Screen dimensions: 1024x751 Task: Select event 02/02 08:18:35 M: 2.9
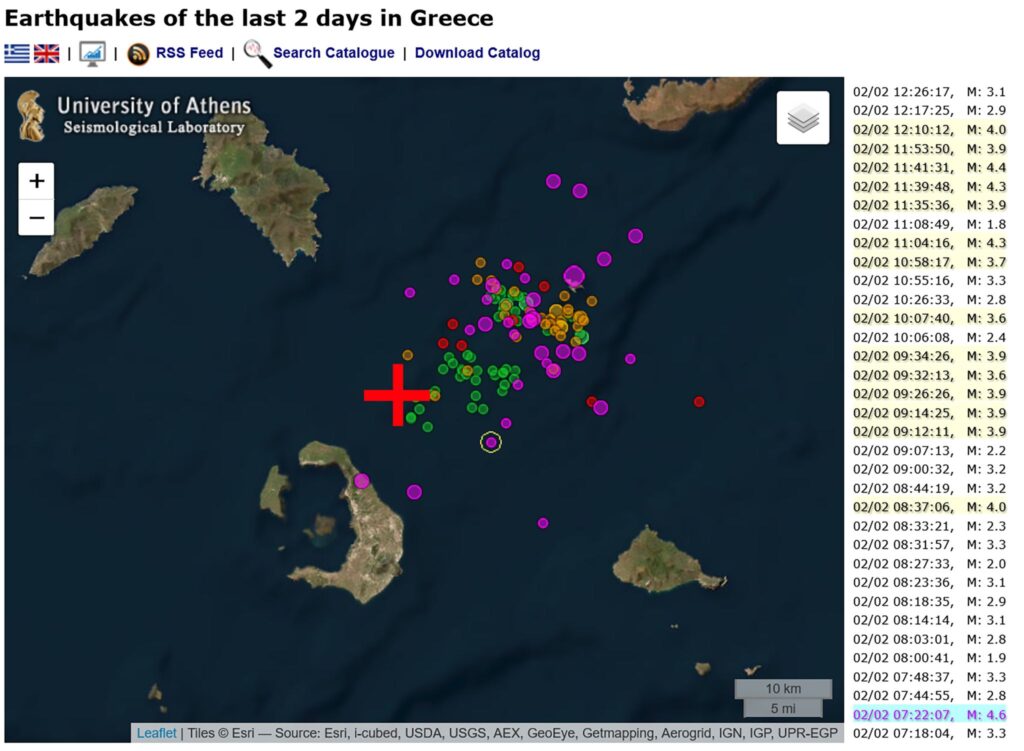(929, 601)
